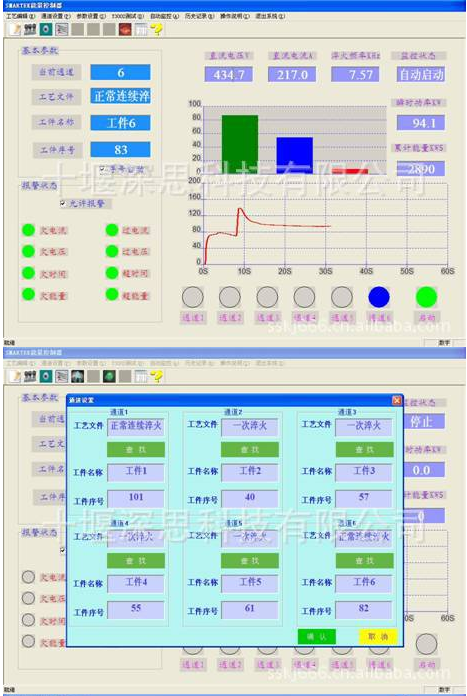This screenshot has width=467, height=696.
Task: Click the green bar in the bar chart
Action: (x=240, y=144)
